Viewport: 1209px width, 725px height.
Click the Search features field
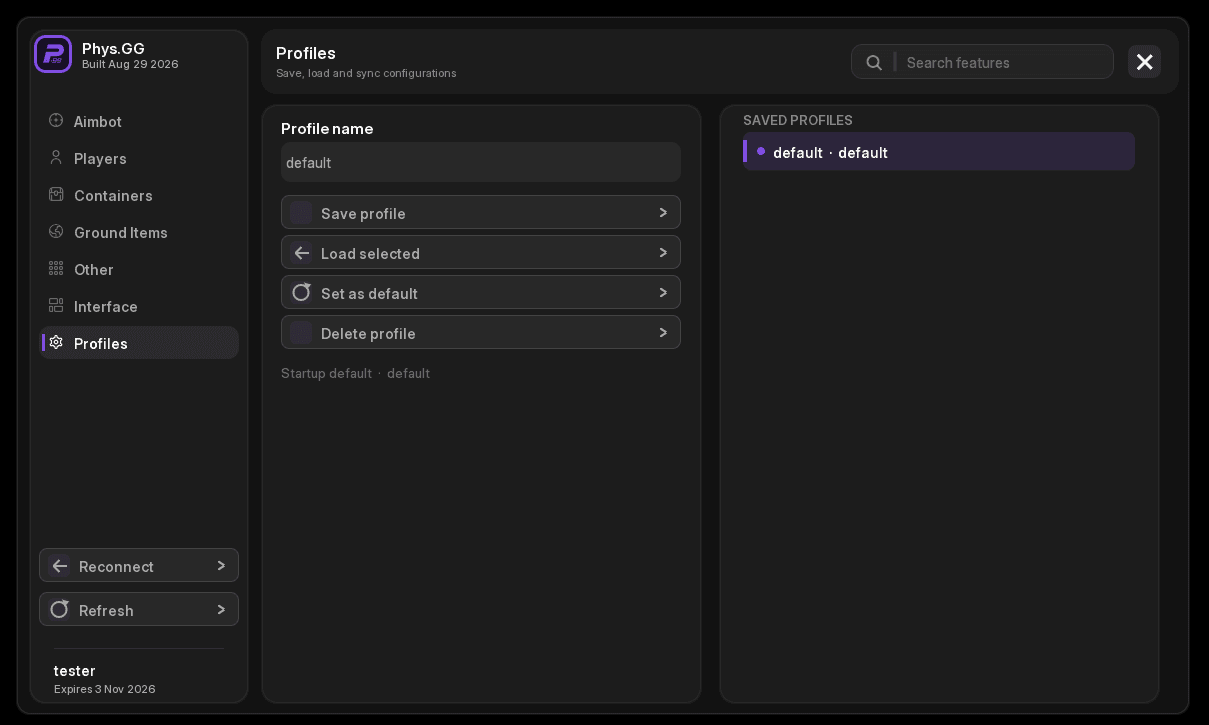(x=982, y=62)
